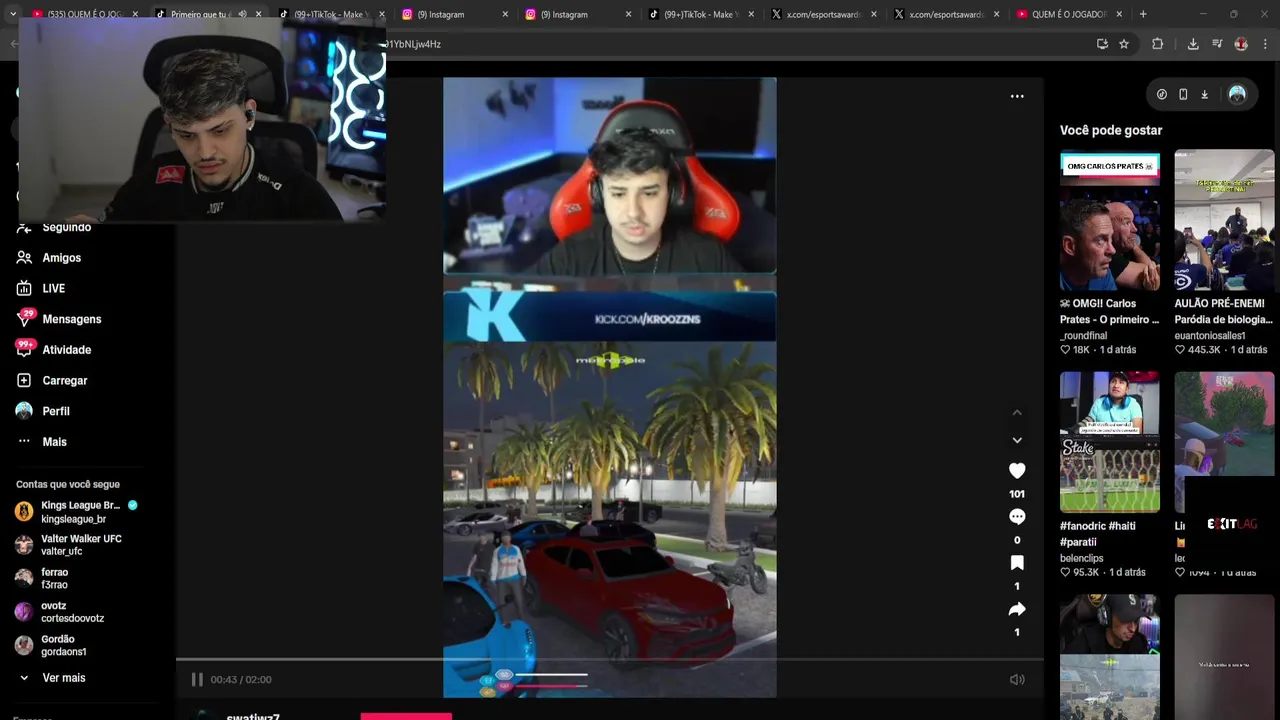The width and height of the screenshot is (1280, 720).
Task: Open the _roundfinal creator name
Action: coord(1083,336)
